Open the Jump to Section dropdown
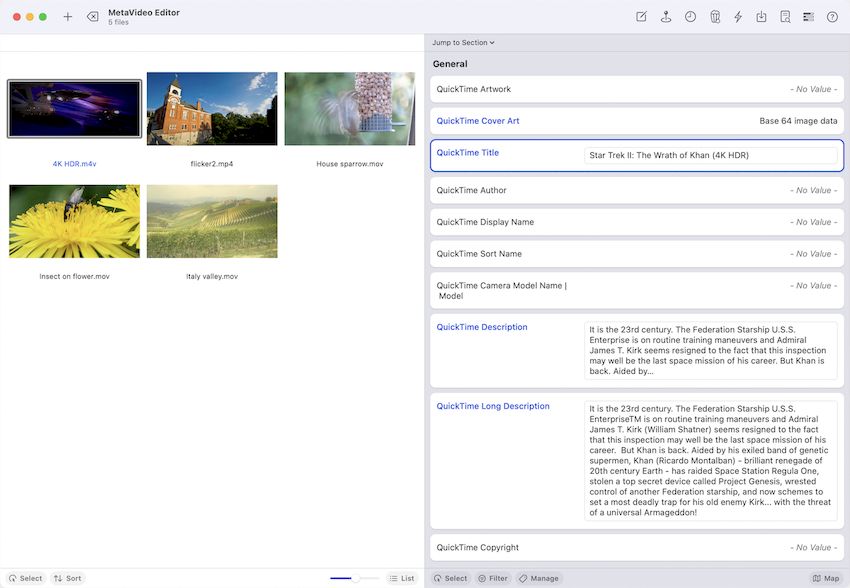The width and height of the screenshot is (850, 588). [x=461, y=42]
